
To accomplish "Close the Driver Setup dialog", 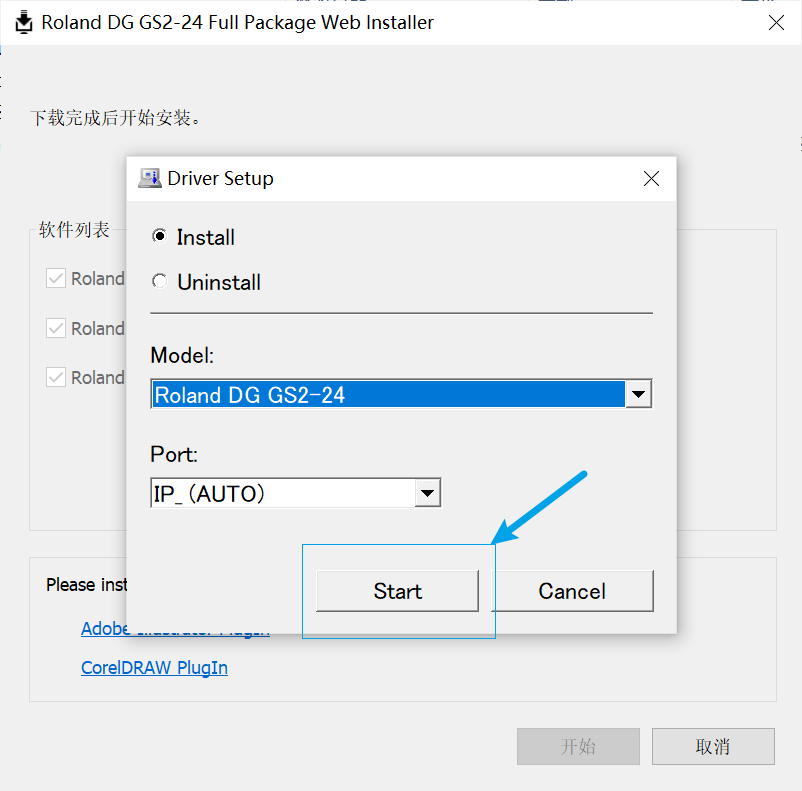I will [x=651, y=179].
